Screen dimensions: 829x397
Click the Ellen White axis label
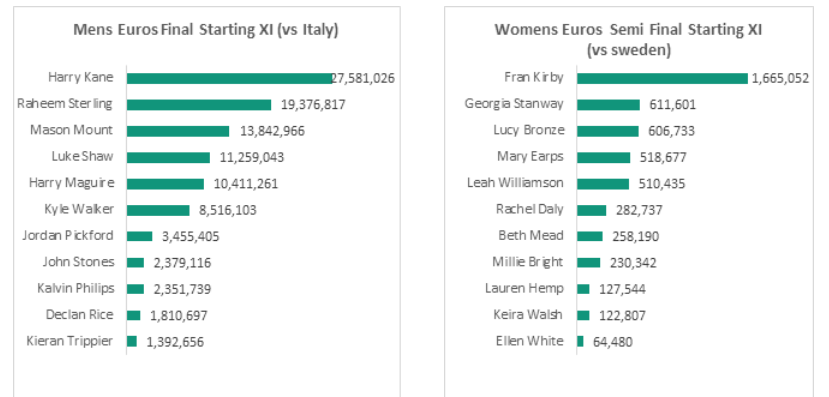[530, 341]
